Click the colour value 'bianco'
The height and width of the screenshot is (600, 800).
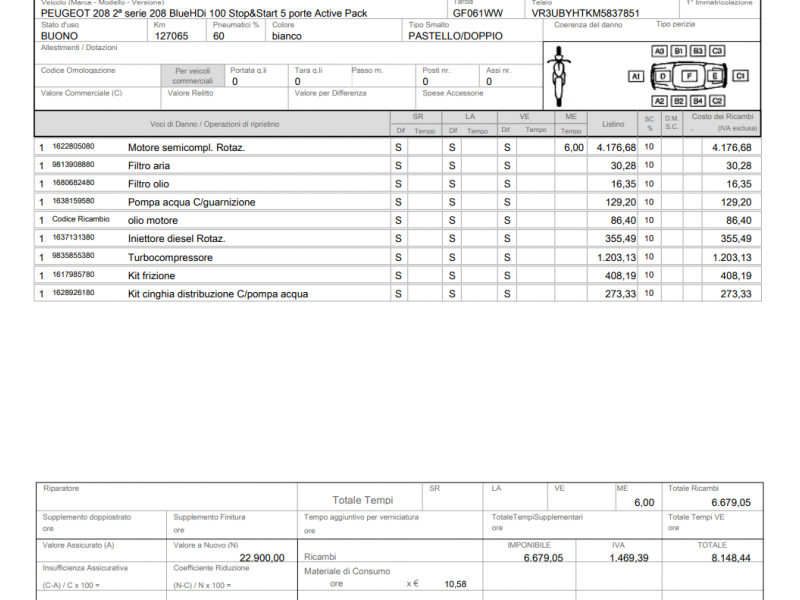[x=287, y=36]
